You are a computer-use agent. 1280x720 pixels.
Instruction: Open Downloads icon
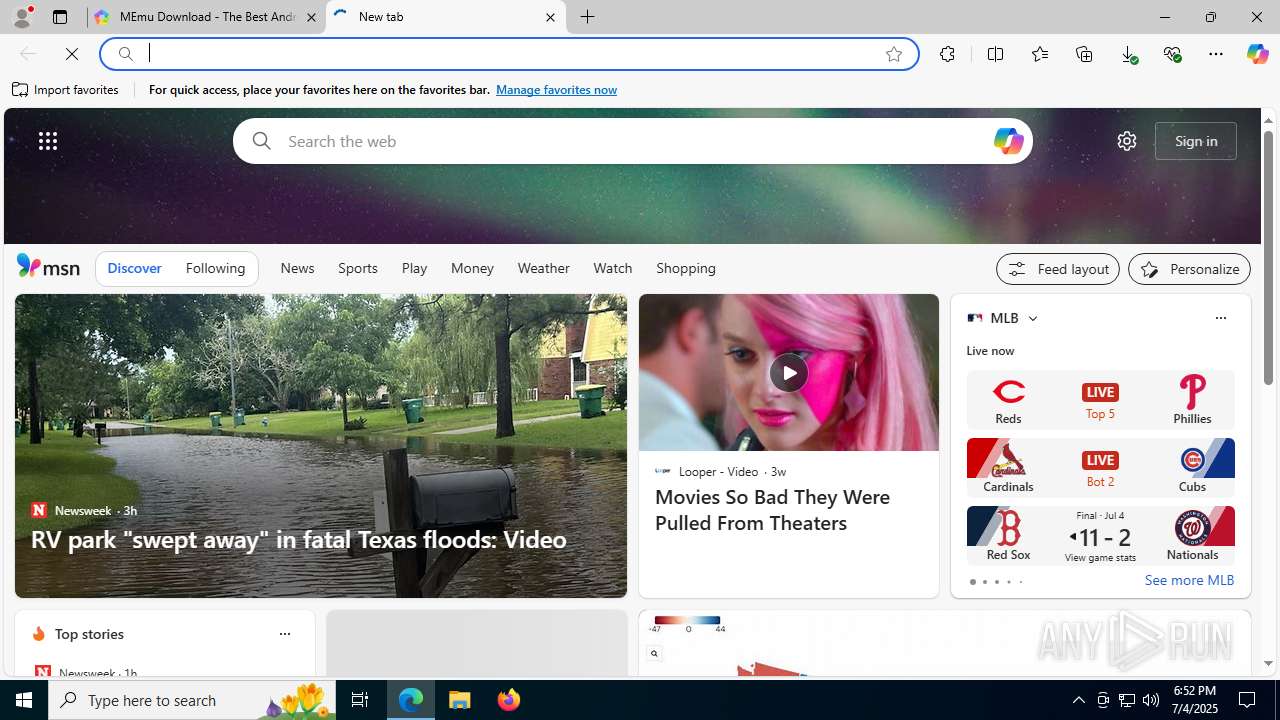point(1128,54)
